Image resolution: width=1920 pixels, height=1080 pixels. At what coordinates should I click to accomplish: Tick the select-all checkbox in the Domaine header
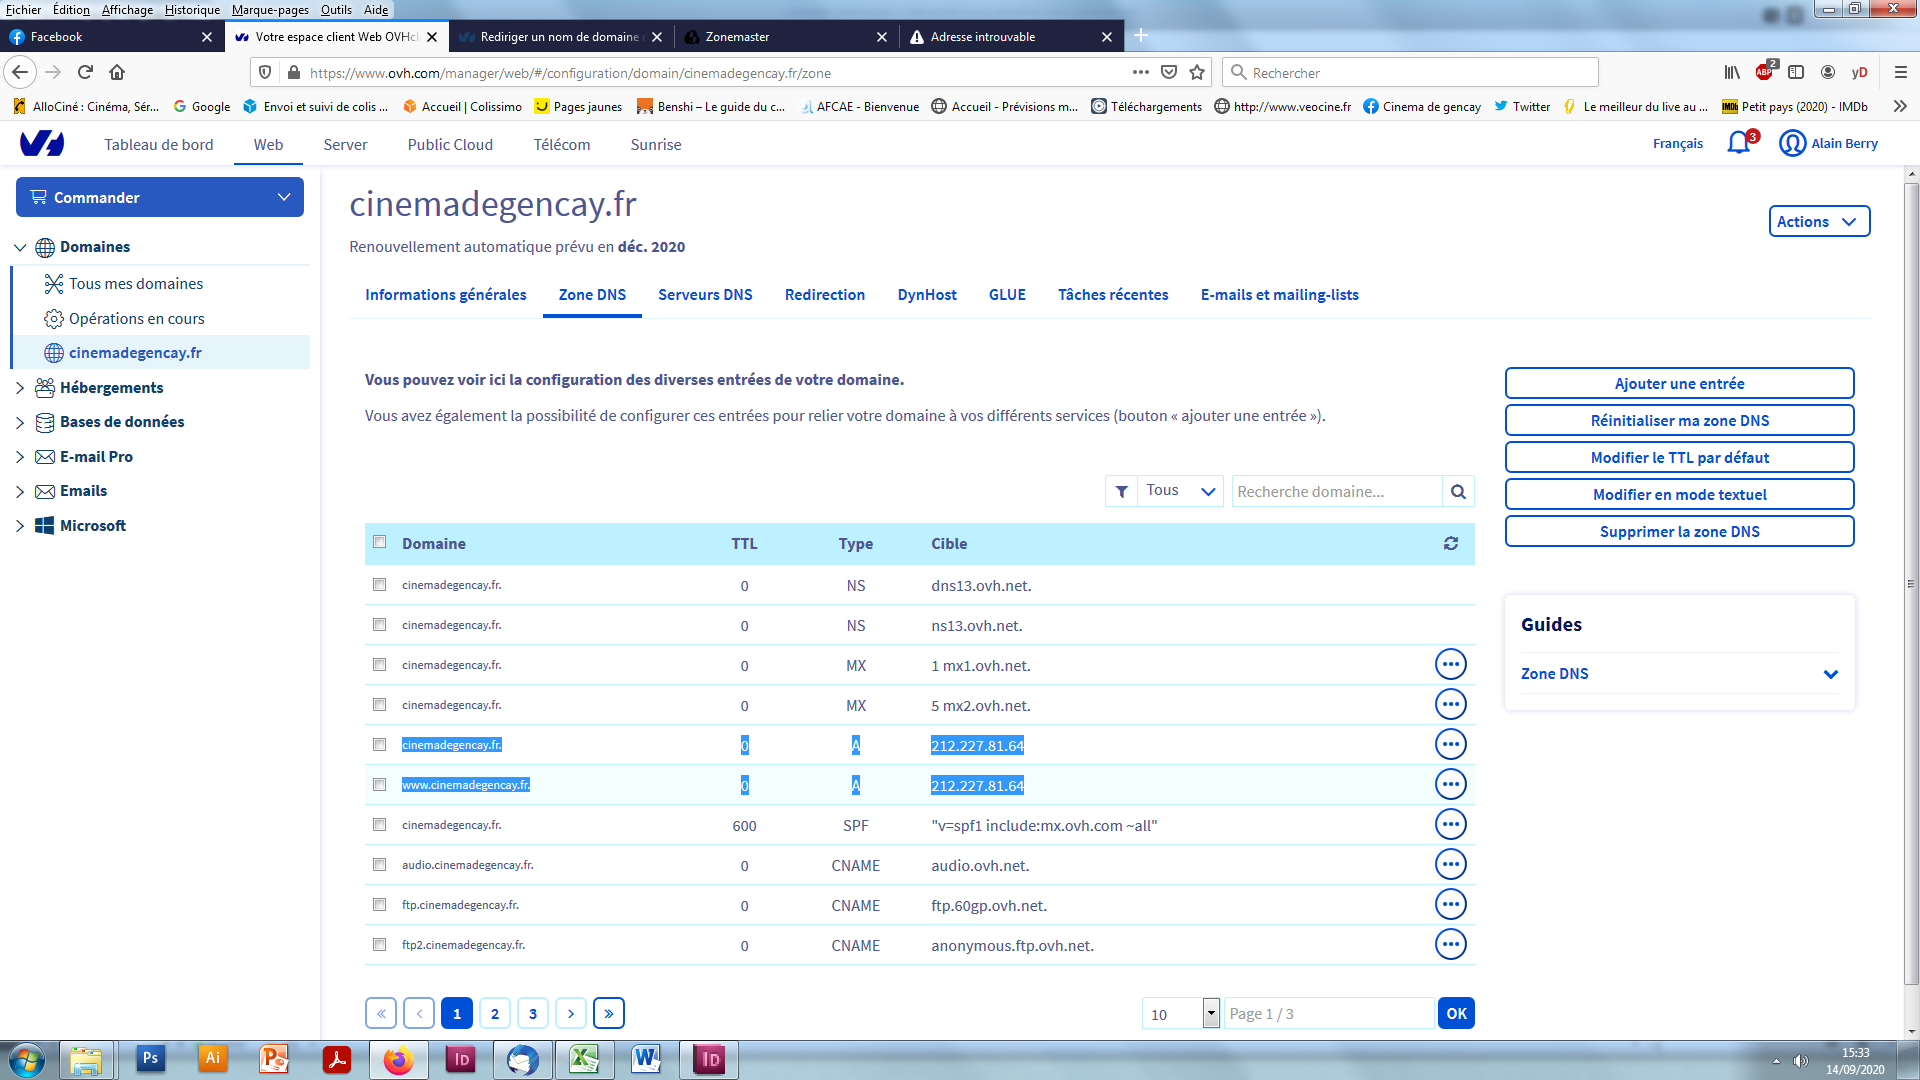pos(379,542)
